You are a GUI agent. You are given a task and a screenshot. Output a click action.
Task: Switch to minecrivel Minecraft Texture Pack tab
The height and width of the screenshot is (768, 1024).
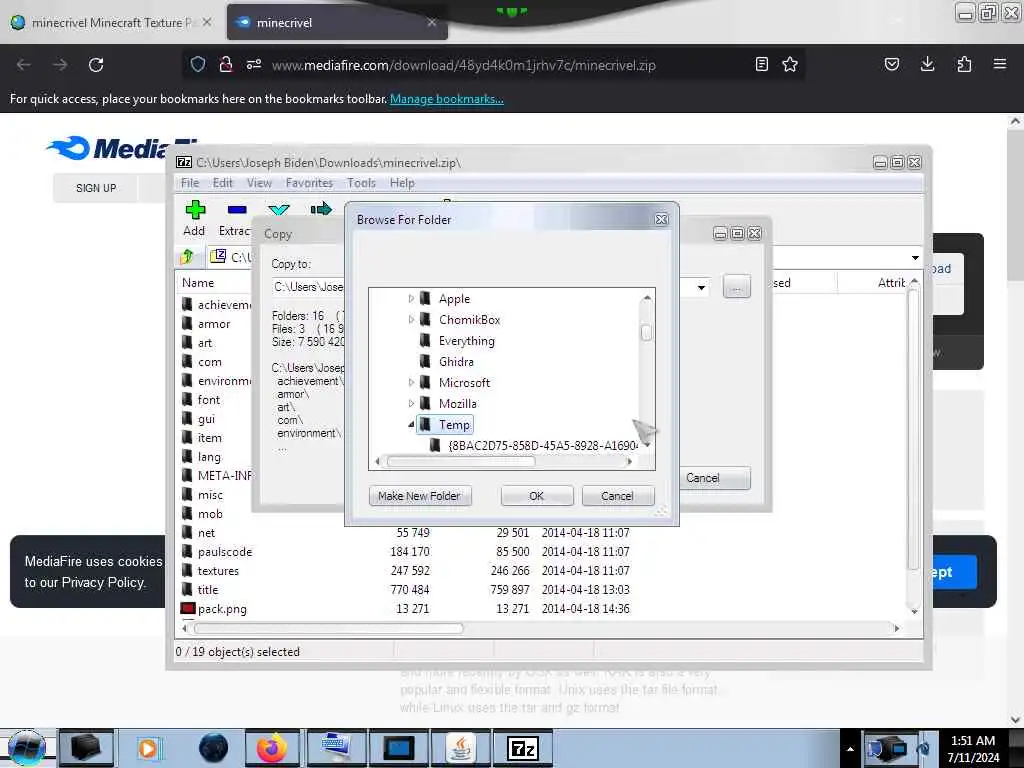pyautogui.click(x=111, y=22)
